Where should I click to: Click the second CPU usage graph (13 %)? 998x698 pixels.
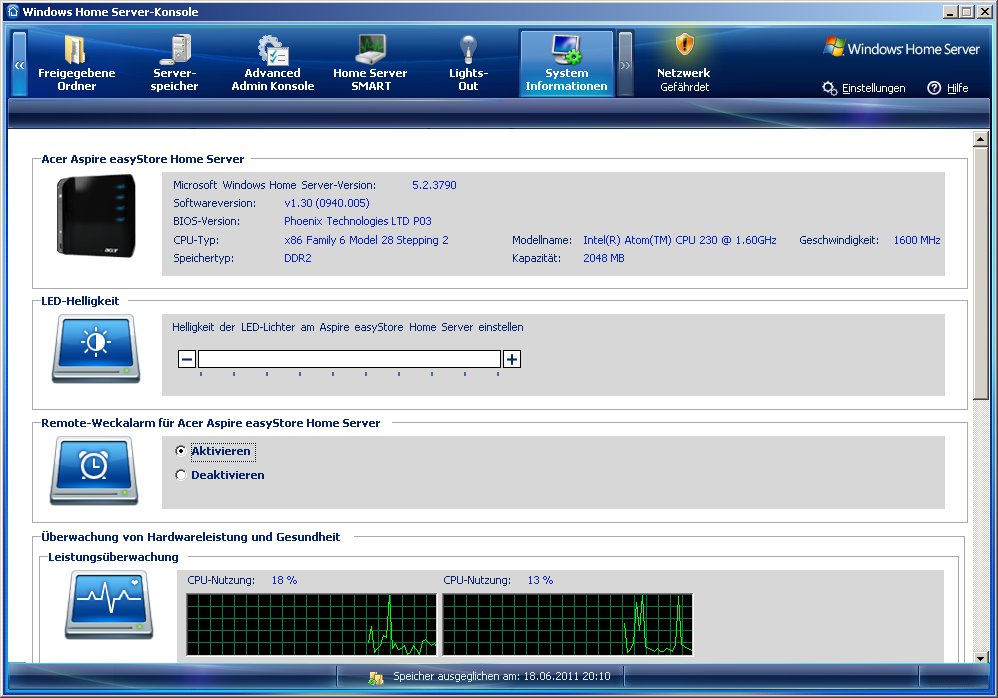click(567, 625)
